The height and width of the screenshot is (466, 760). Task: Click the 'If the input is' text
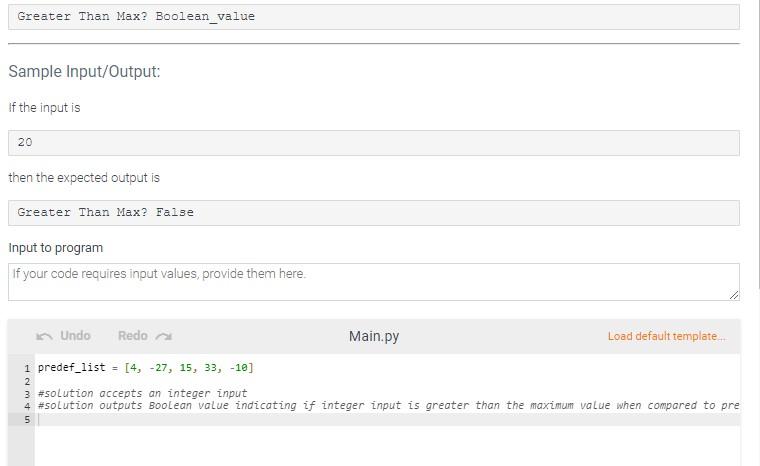pyautogui.click(x=44, y=108)
